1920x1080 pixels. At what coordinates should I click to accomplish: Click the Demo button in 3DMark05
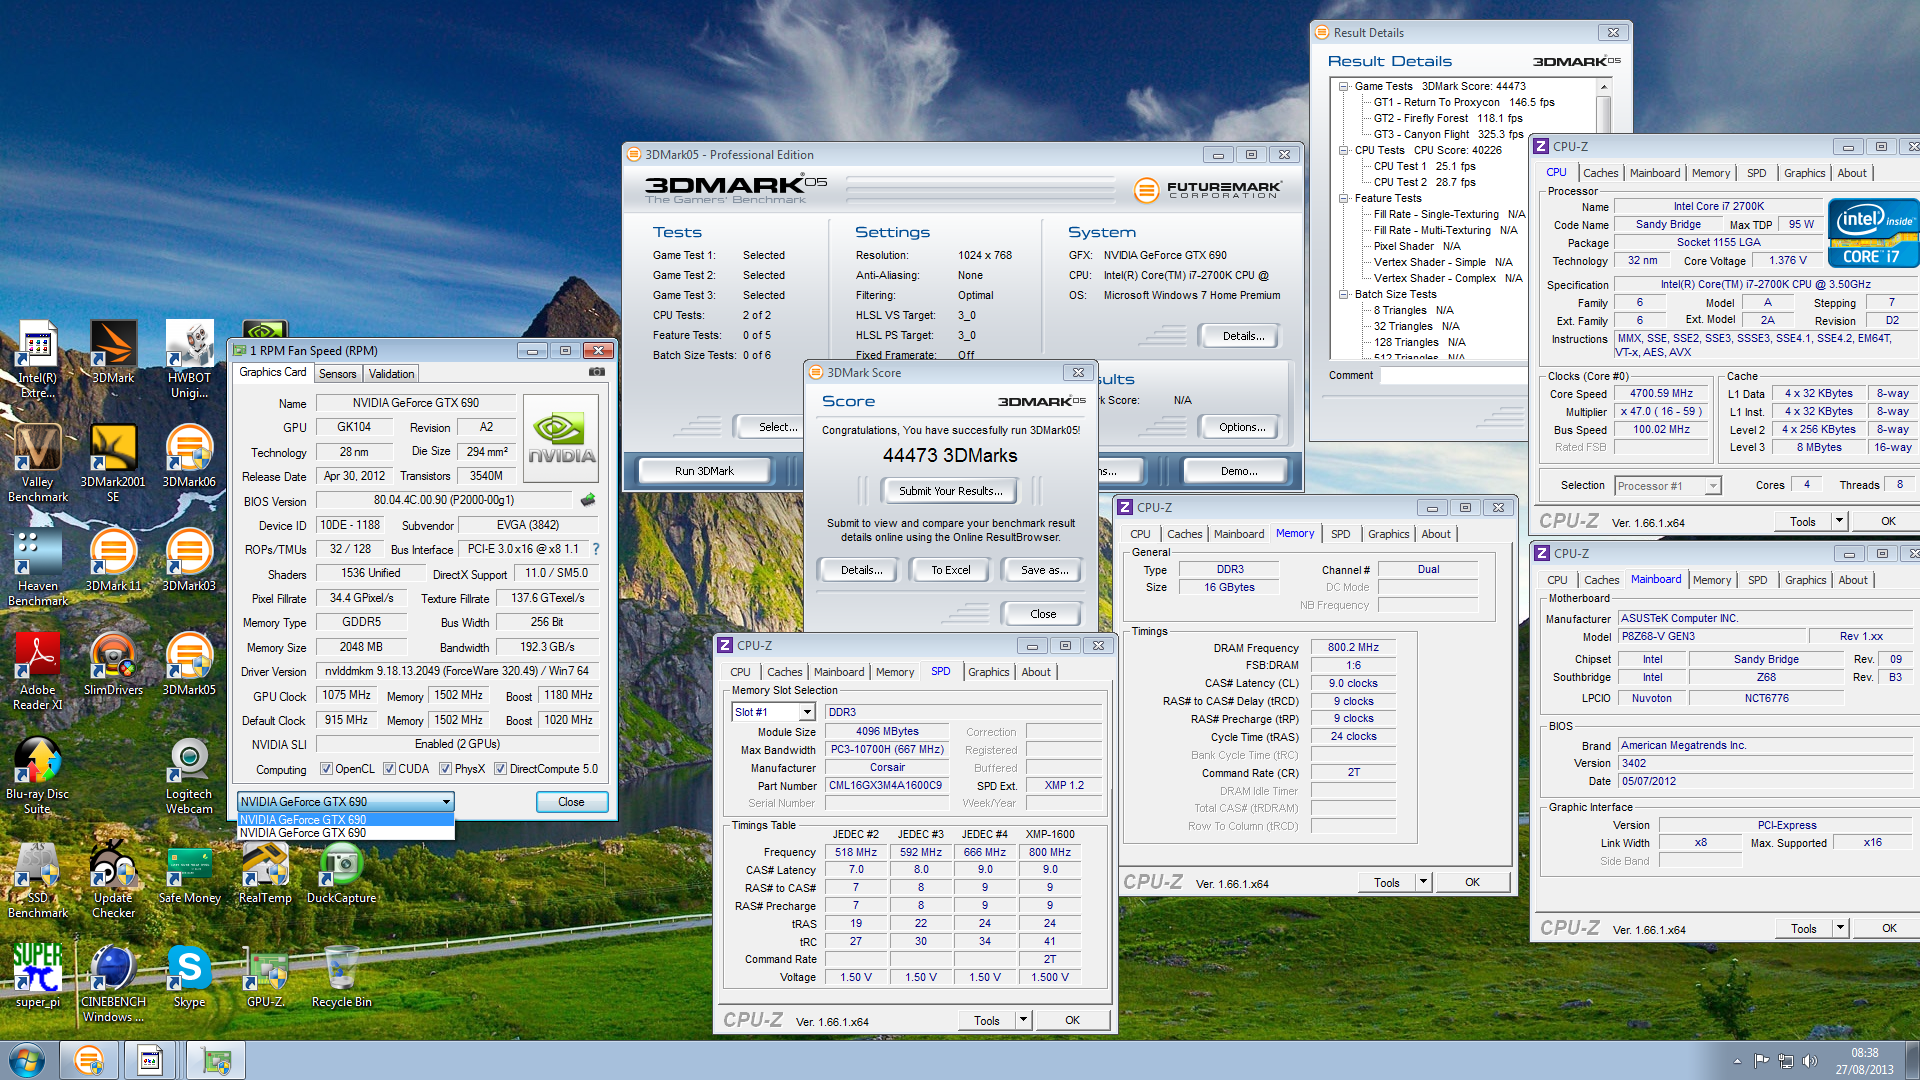[1239, 471]
